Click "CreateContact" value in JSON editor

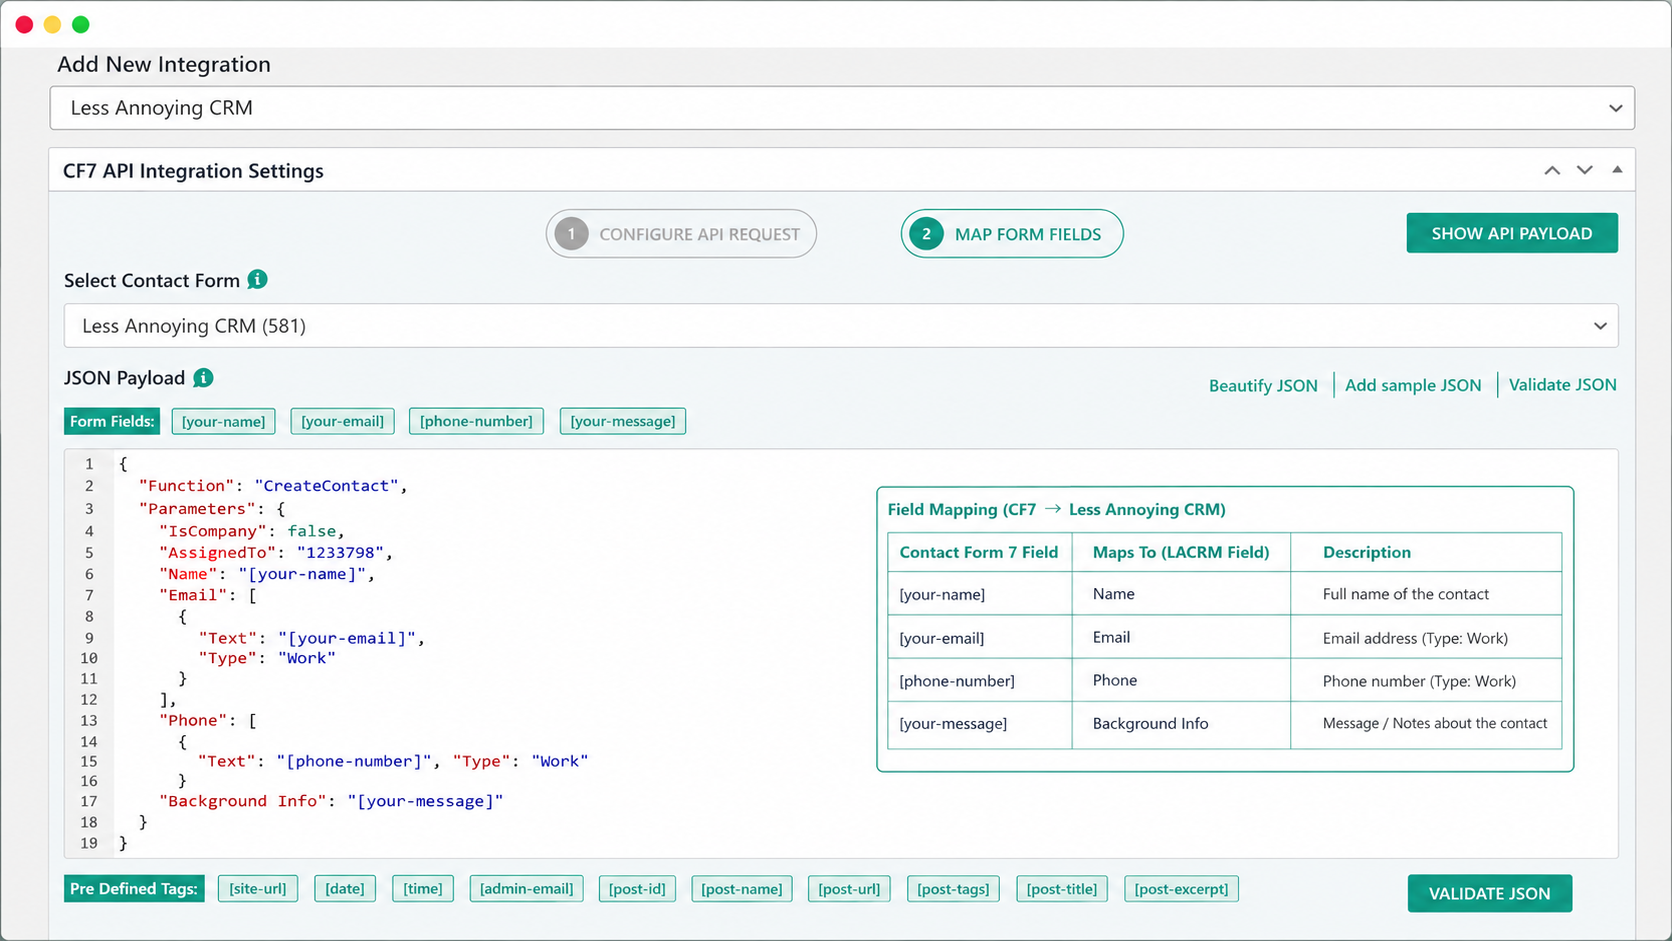327,486
